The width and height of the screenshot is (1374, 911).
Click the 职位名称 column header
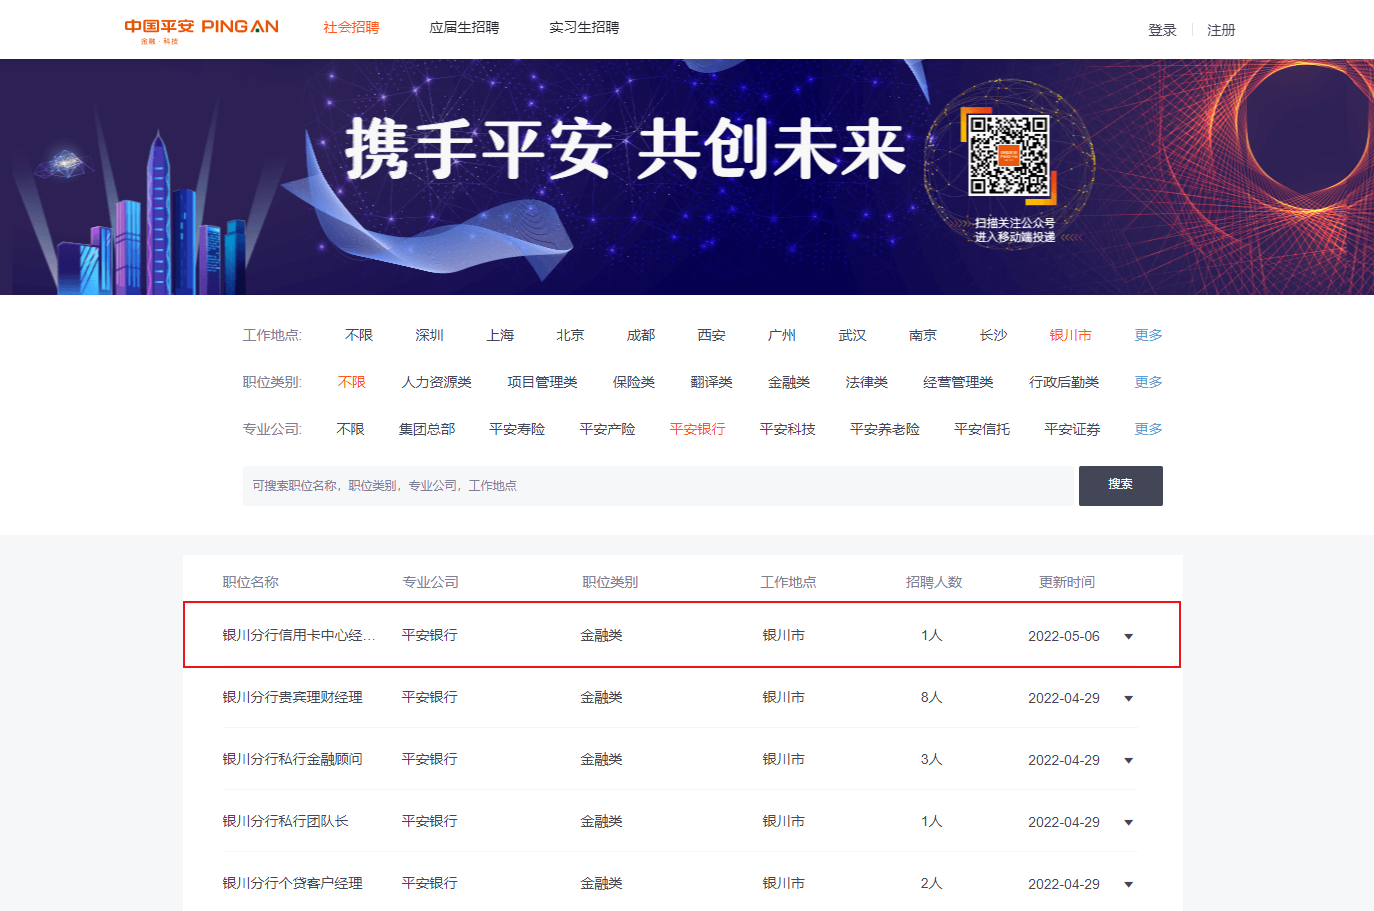(250, 582)
